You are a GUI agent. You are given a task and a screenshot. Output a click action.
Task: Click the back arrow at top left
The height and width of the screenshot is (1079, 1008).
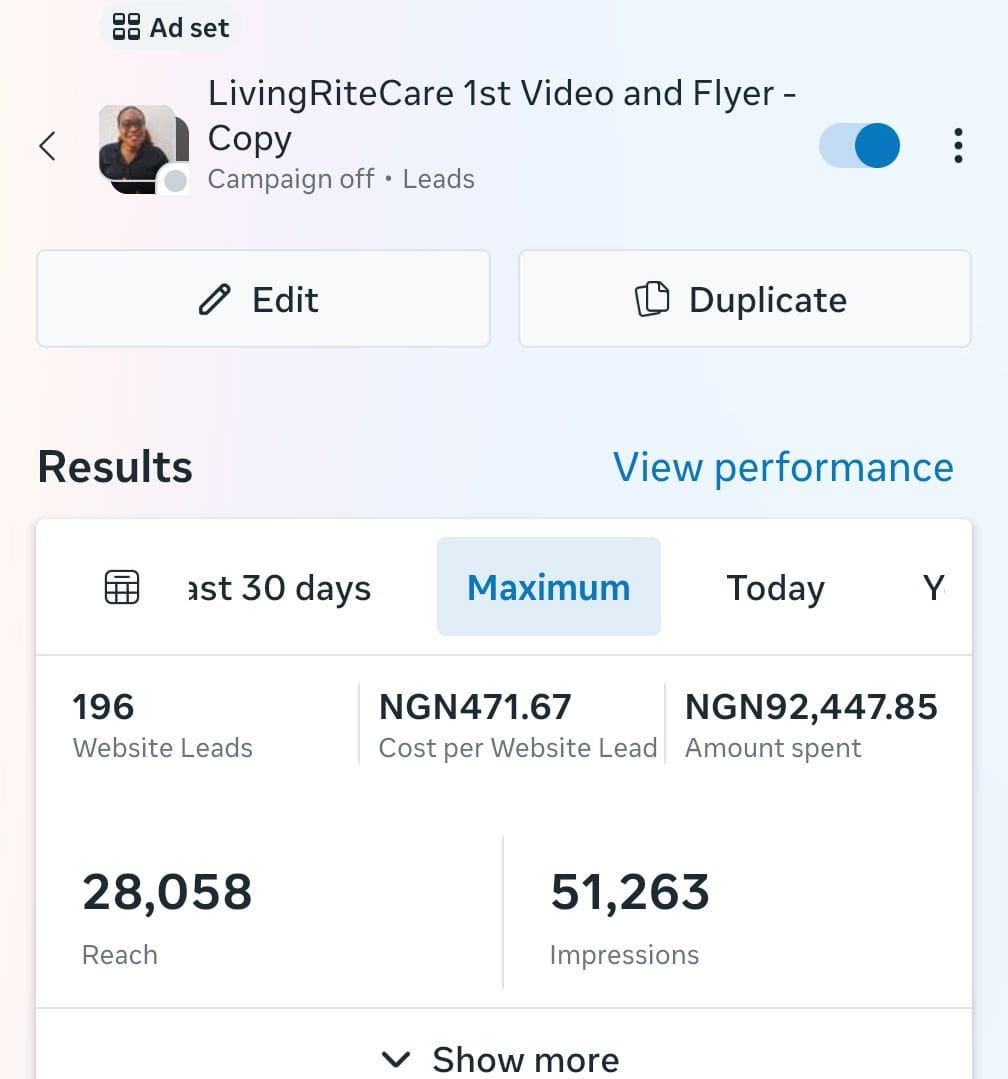click(x=47, y=146)
